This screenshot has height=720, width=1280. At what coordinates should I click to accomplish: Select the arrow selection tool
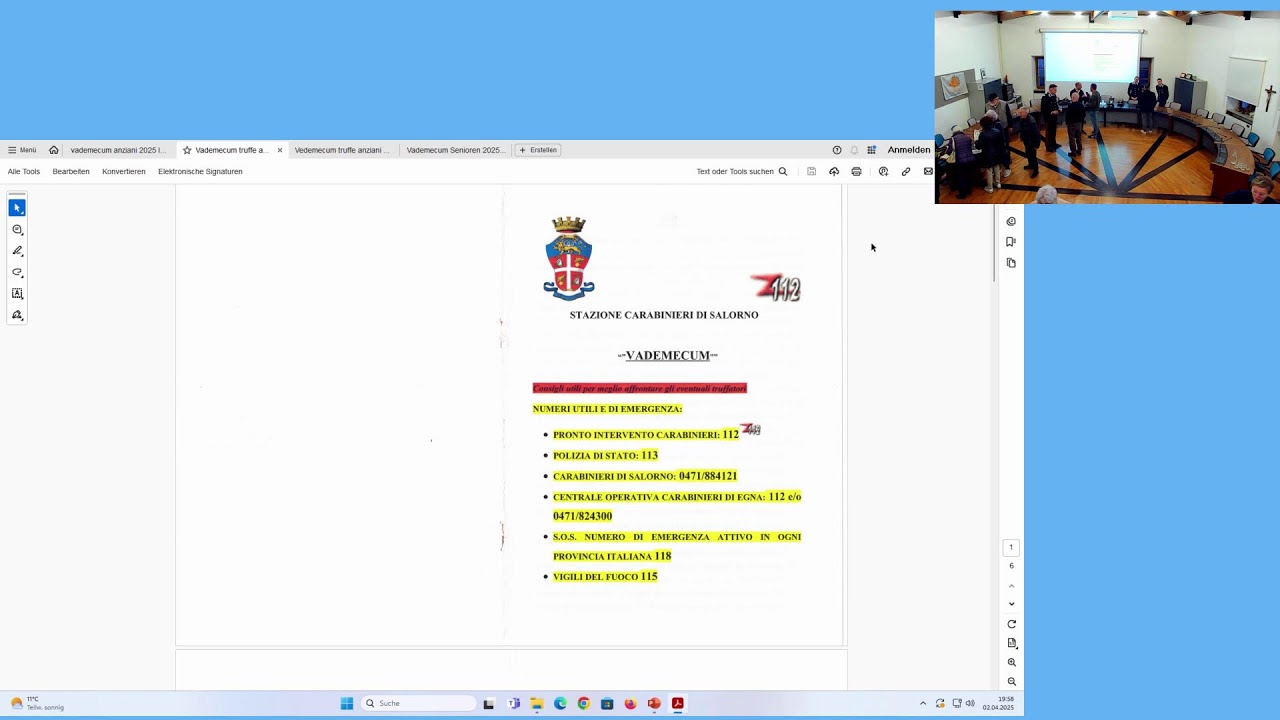17,208
